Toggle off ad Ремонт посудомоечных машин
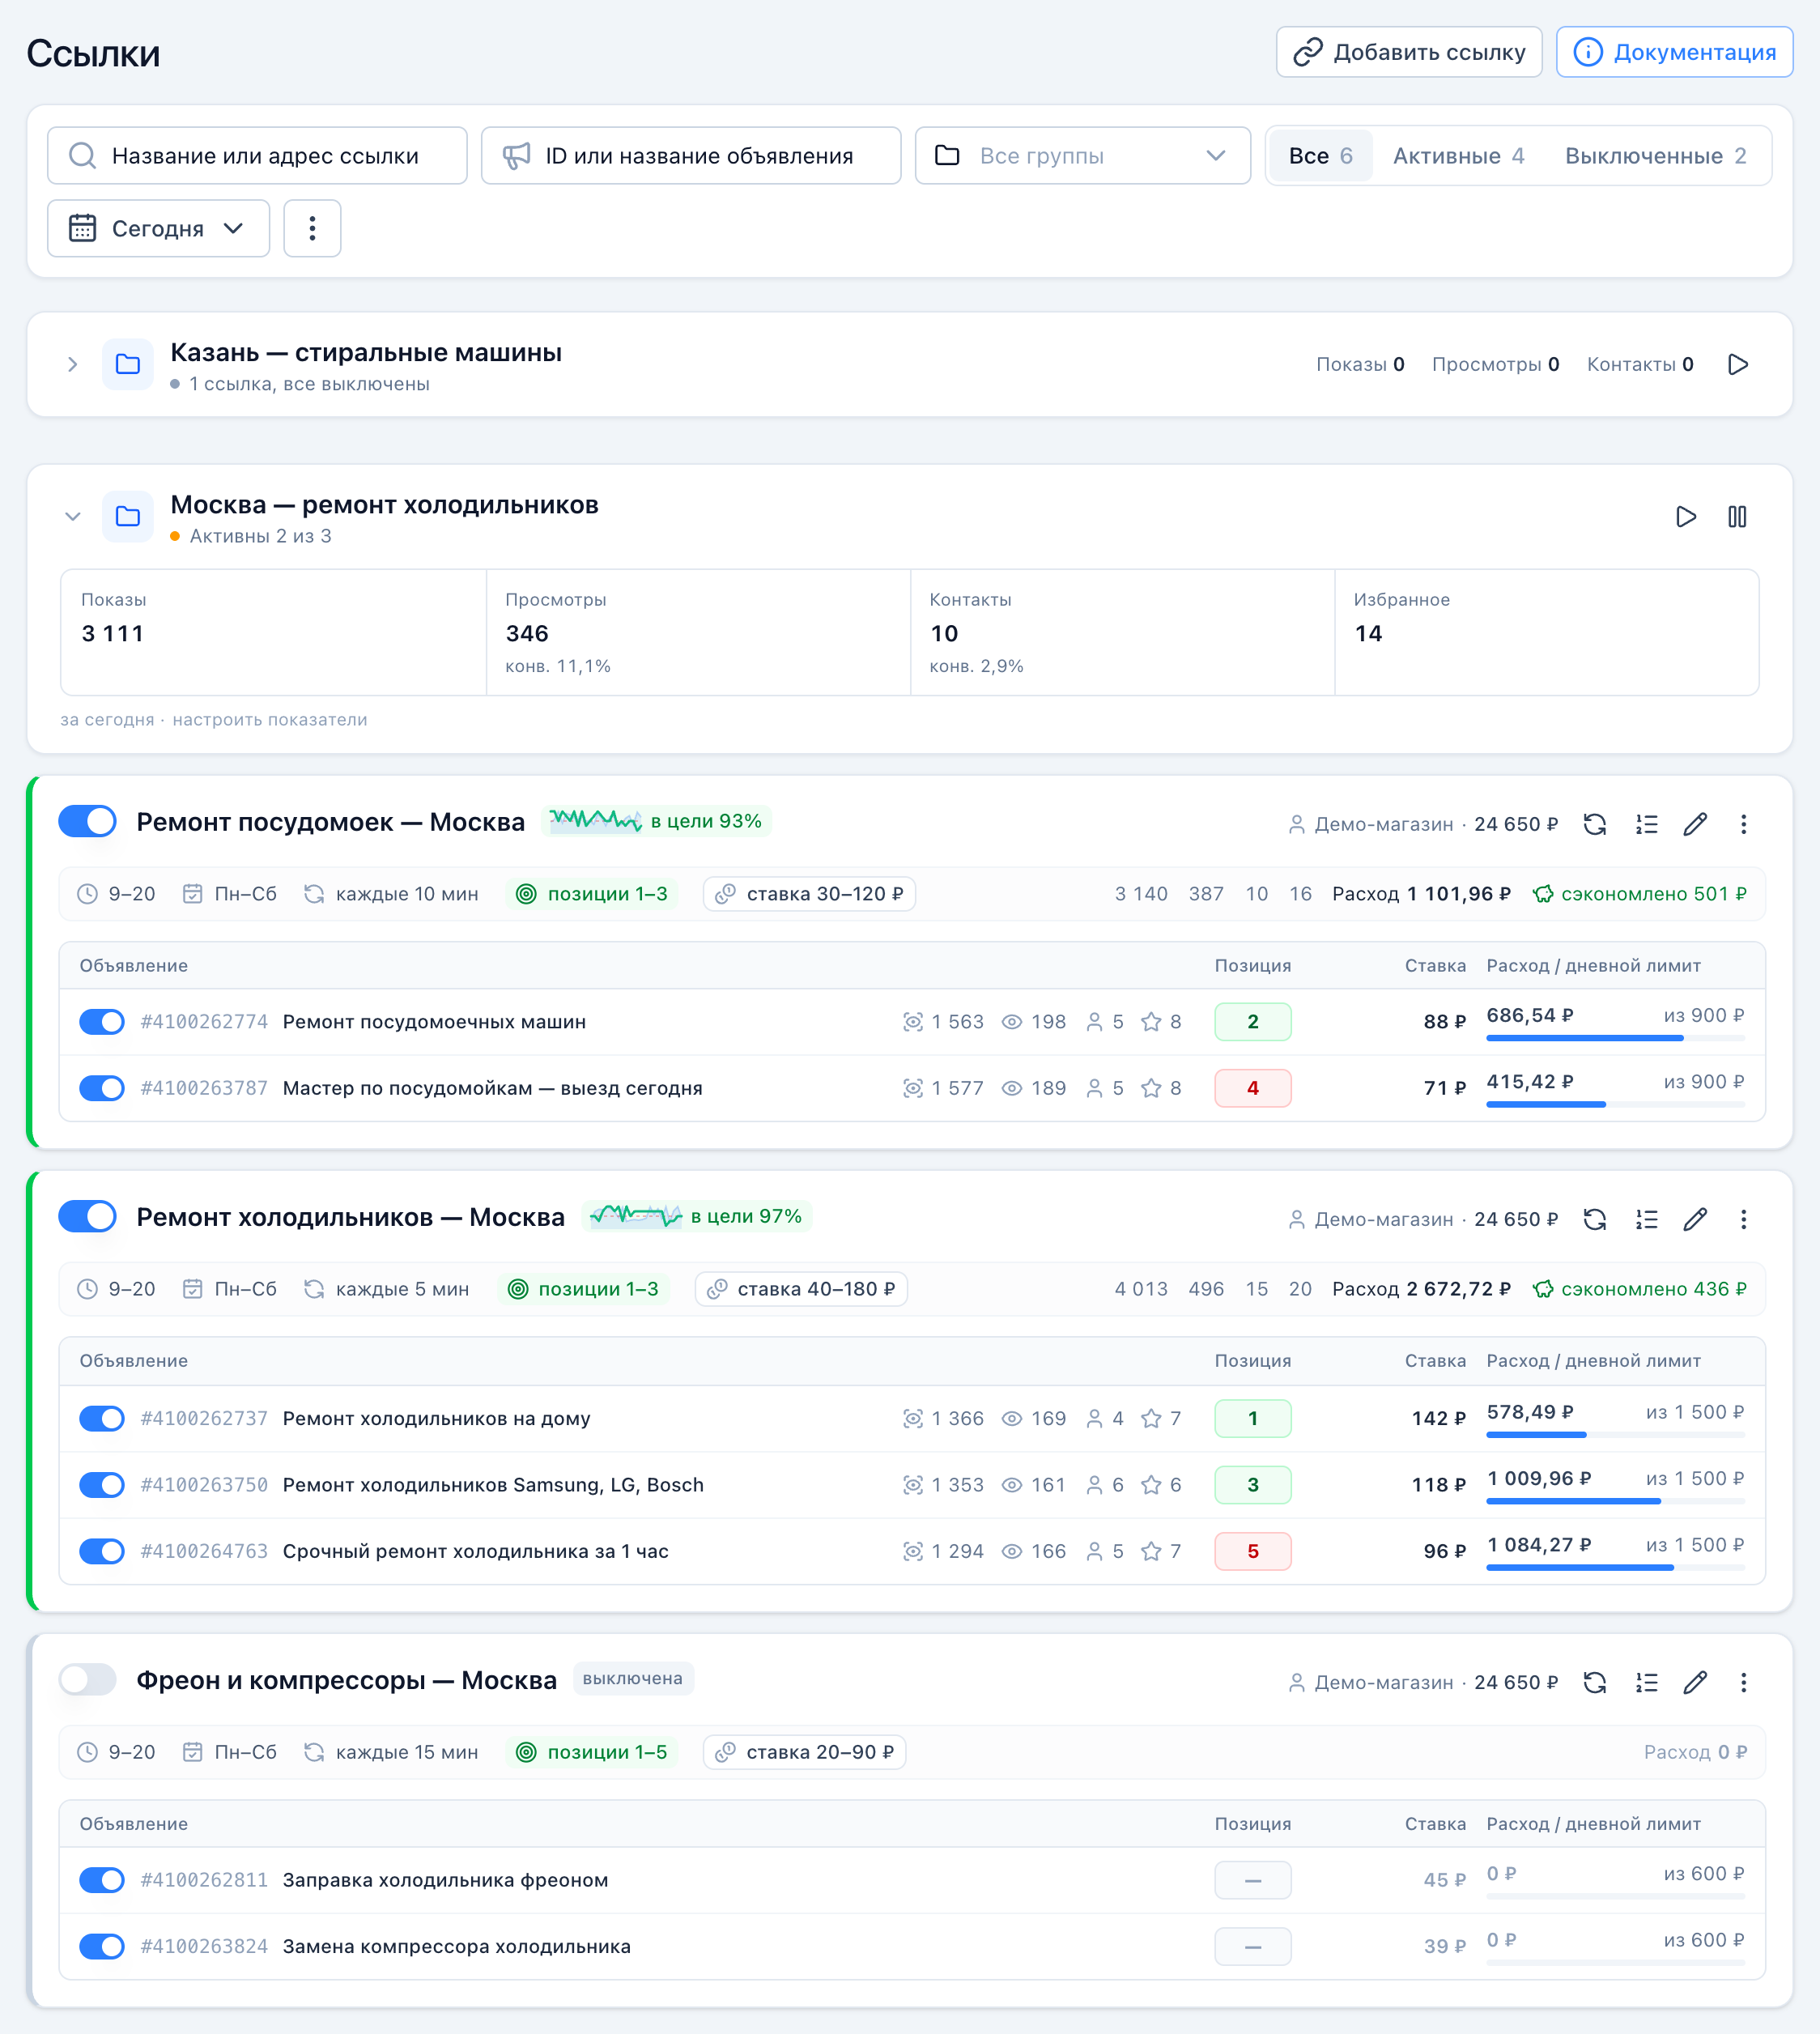1820x2034 pixels. coord(102,1022)
